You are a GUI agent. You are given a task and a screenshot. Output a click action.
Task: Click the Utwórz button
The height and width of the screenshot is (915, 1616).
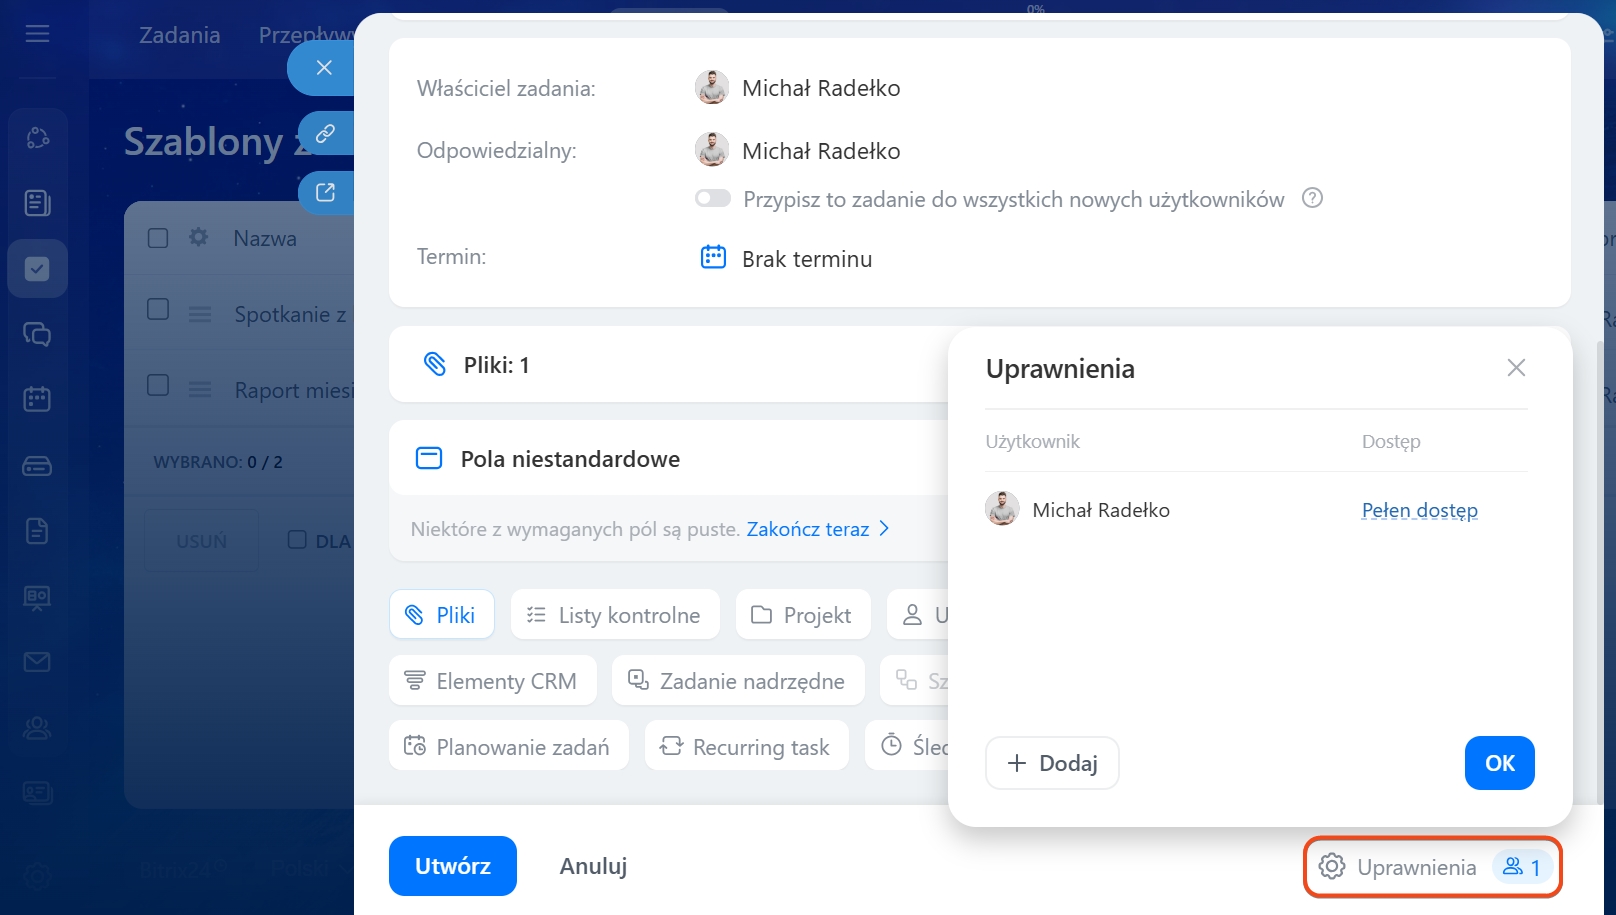453,866
